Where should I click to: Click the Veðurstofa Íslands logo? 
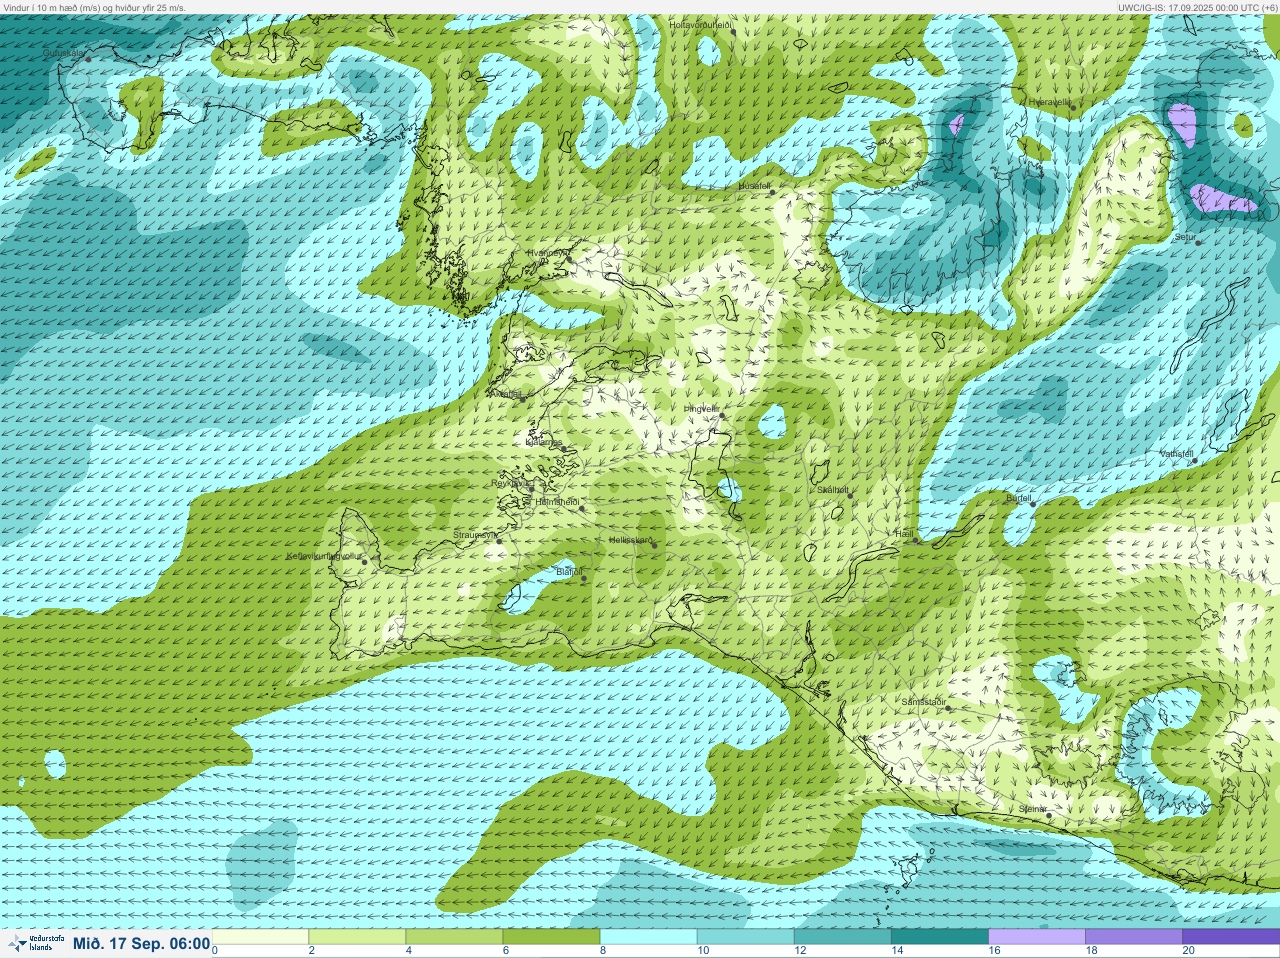36,943
